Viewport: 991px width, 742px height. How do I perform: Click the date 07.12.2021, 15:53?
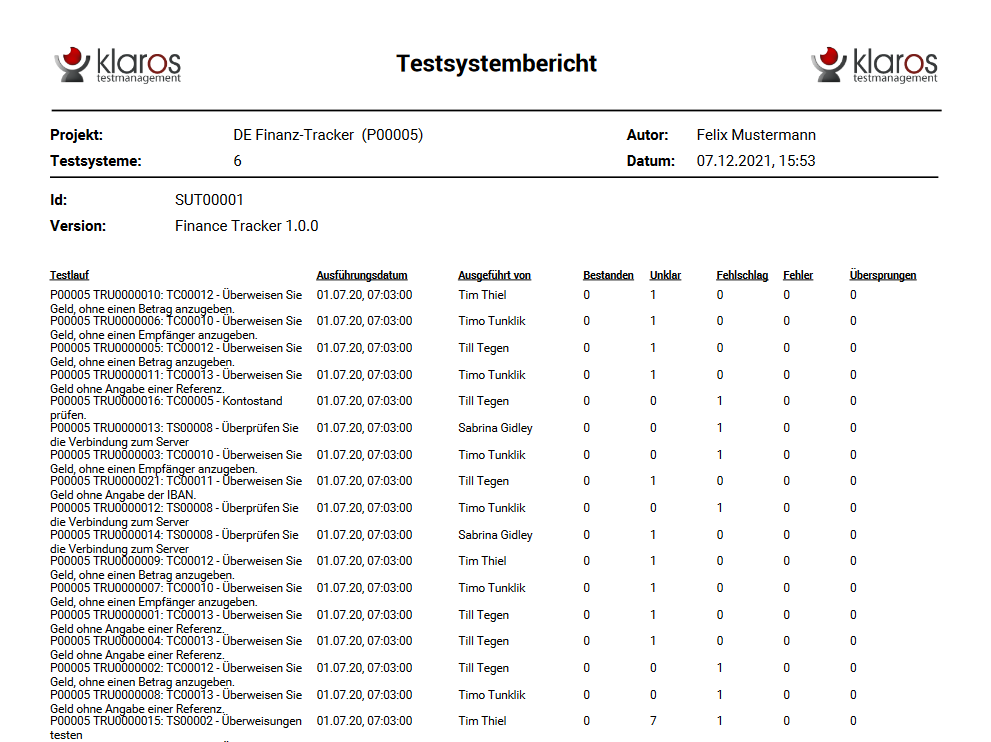pyautogui.click(x=756, y=161)
